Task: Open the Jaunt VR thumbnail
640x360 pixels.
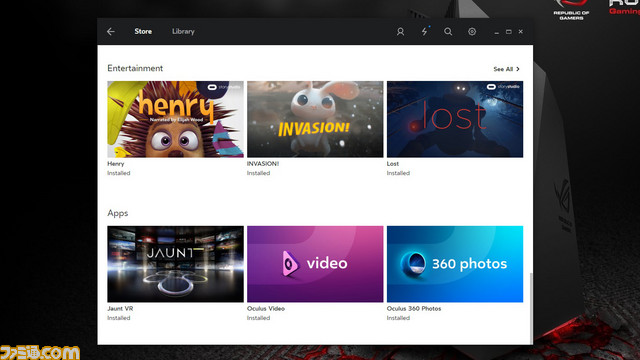Action: coord(176,264)
